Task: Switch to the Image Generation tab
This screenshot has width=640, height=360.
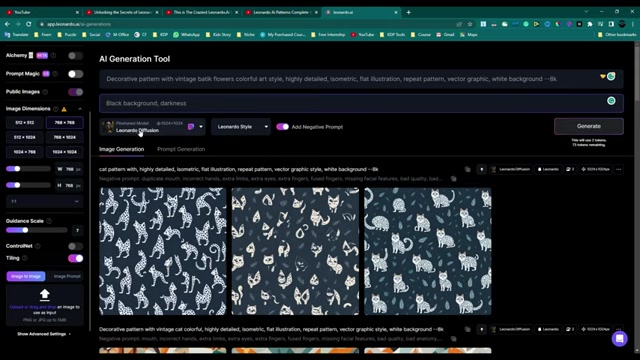Action: [x=121, y=149]
